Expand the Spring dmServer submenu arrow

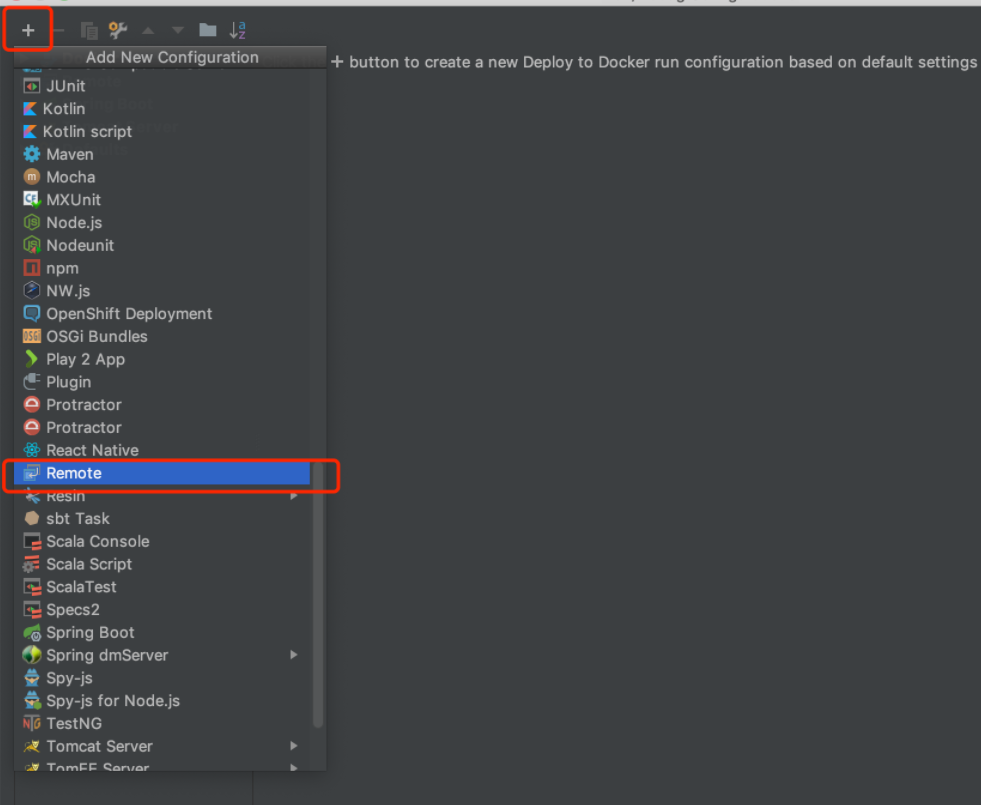click(x=293, y=655)
